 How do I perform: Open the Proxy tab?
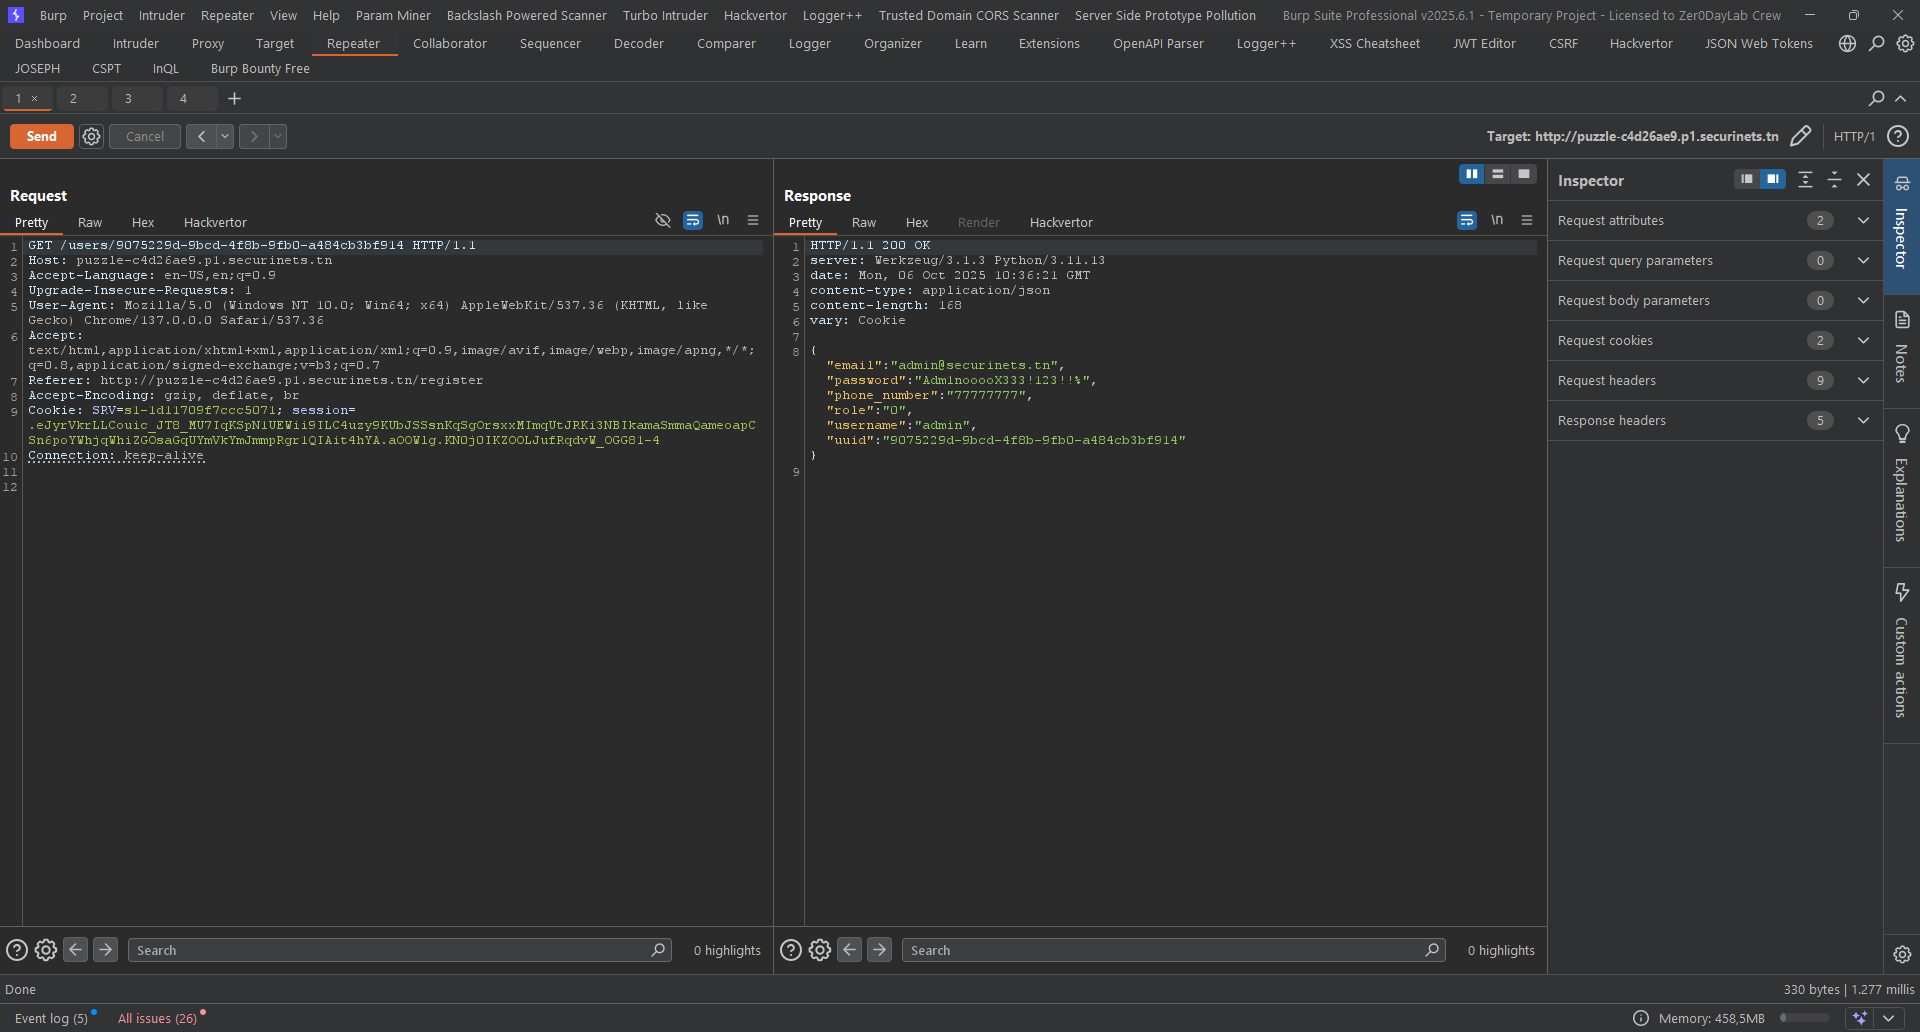(x=208, y=44)
